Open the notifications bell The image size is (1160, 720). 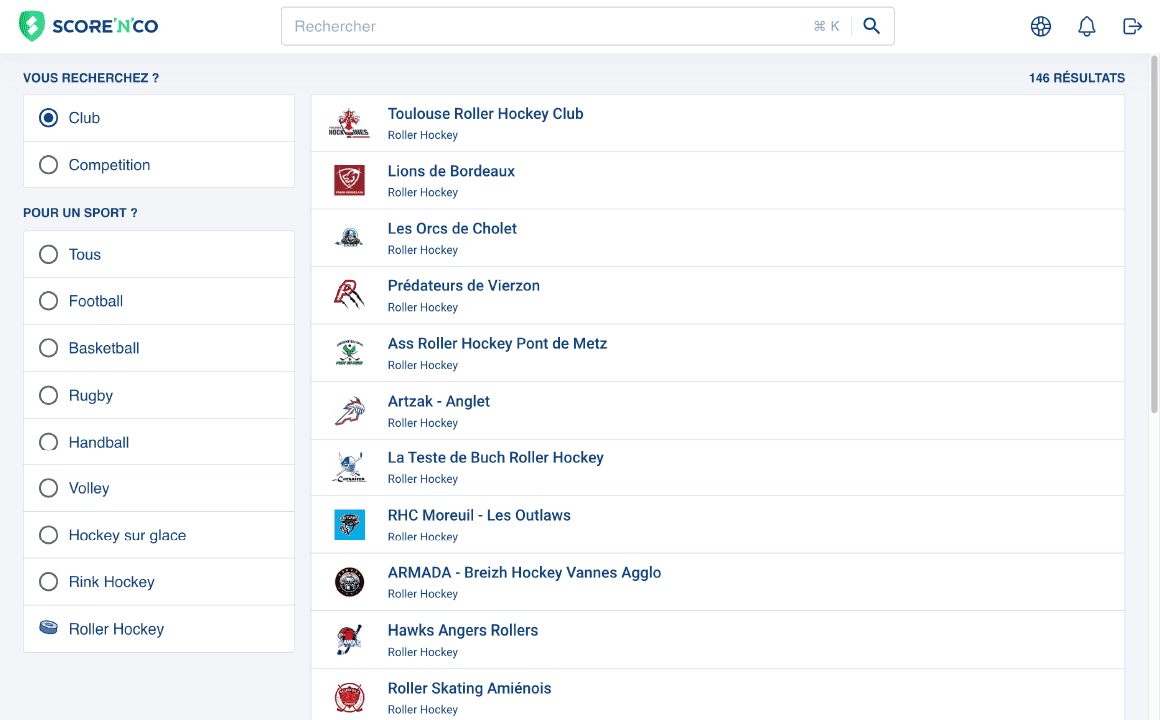1086,27
